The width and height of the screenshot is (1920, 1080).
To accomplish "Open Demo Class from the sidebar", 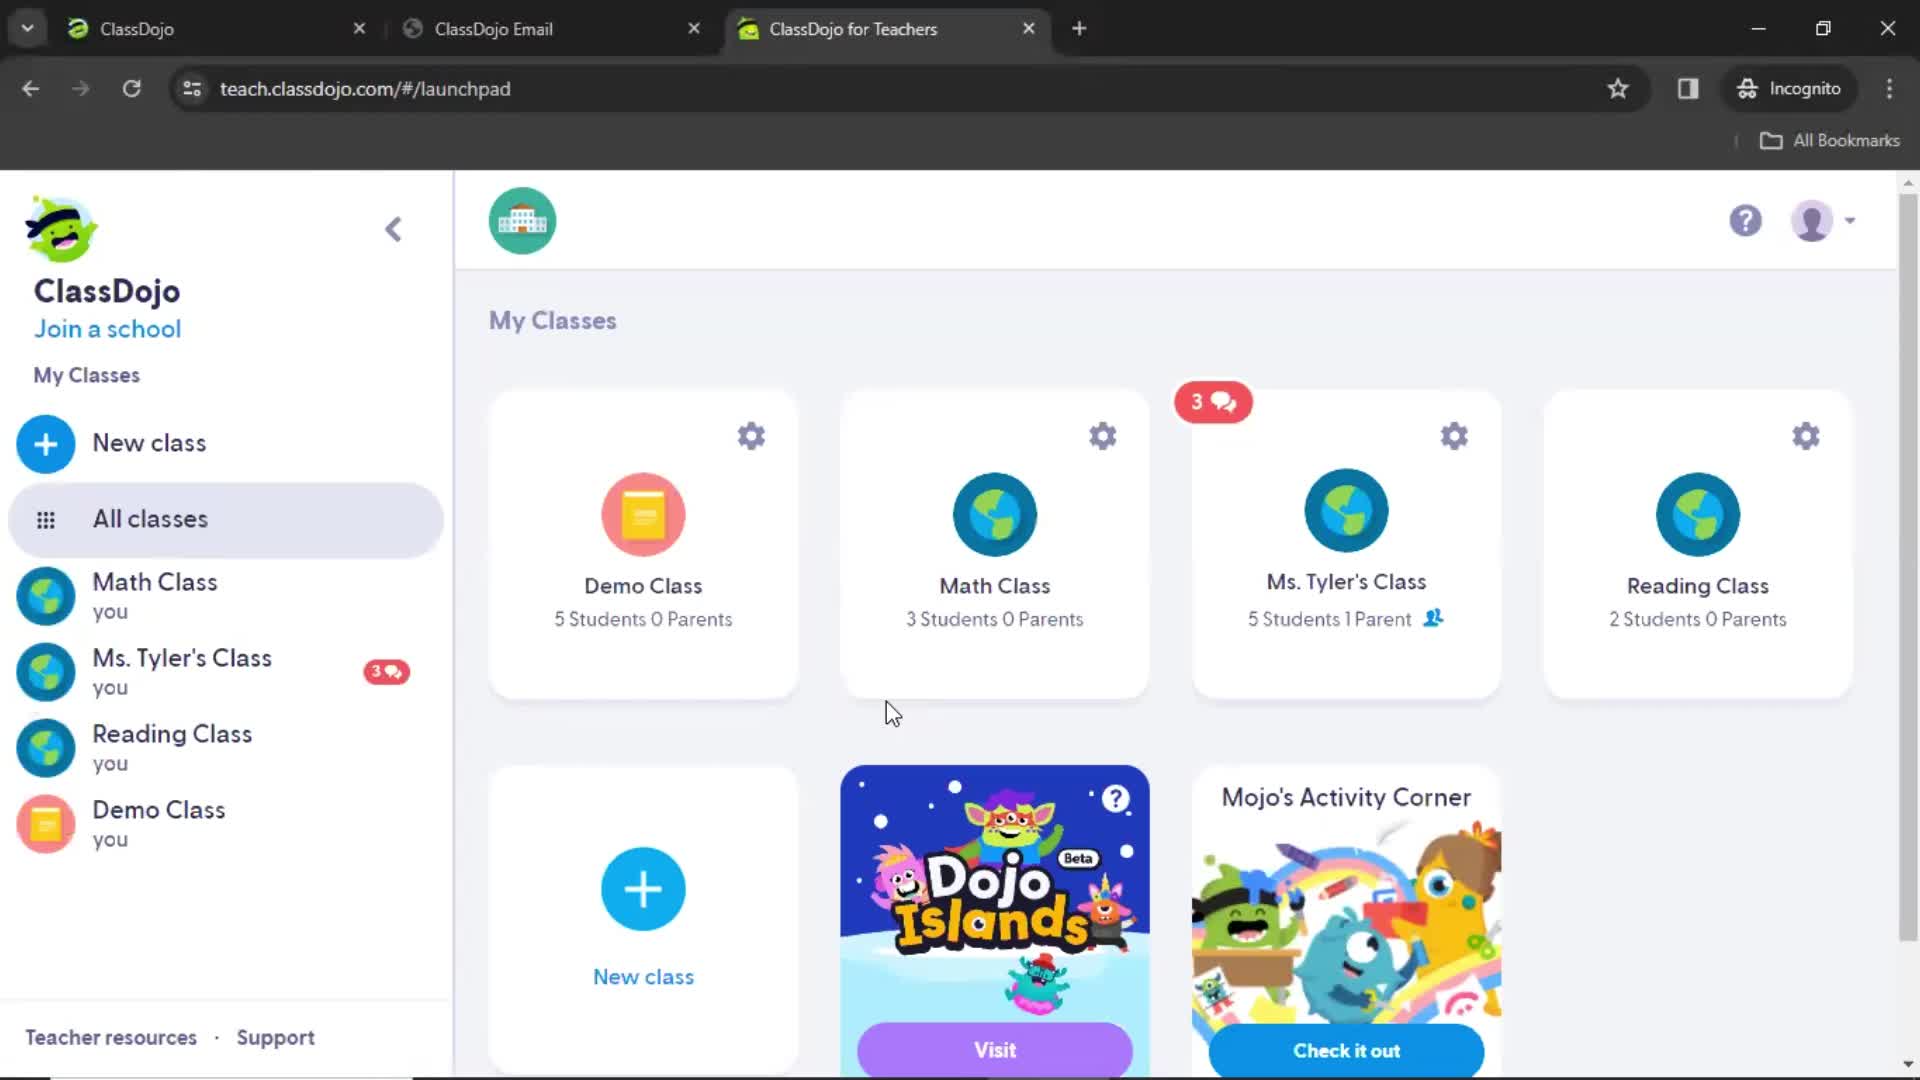I will point(226,824).
